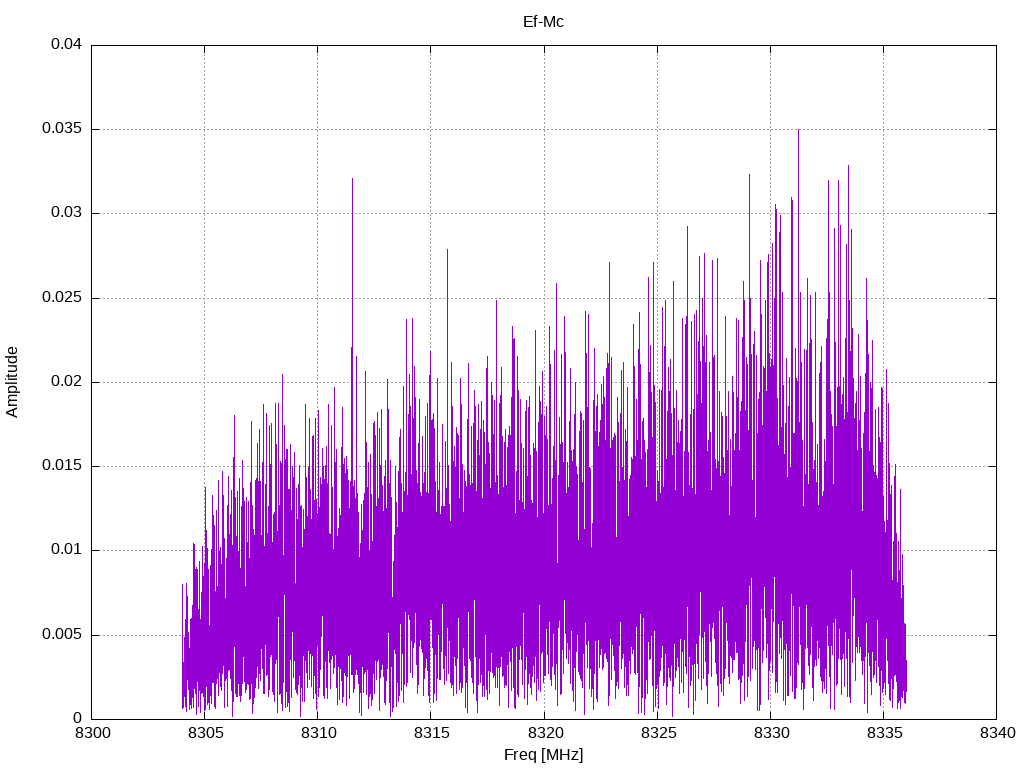Click the y-axis tick value 0.03
Screen dimensions: 1024x768
tap(67, 213)
